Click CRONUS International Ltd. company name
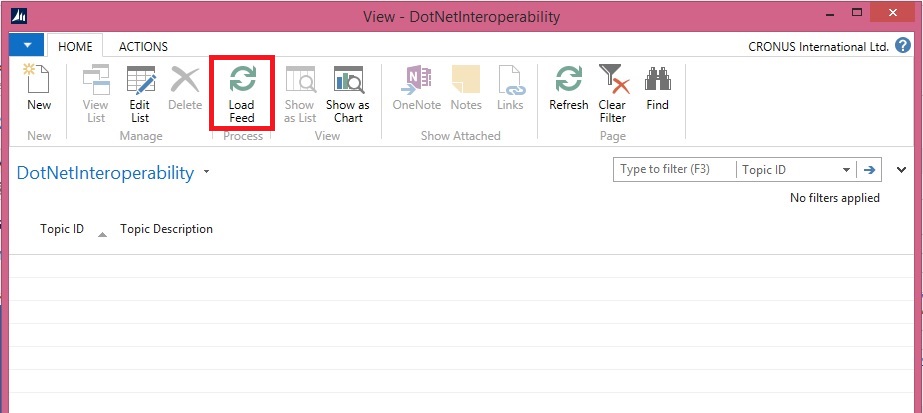Screen dimensions: 923x413 click(x=818, y=46)
